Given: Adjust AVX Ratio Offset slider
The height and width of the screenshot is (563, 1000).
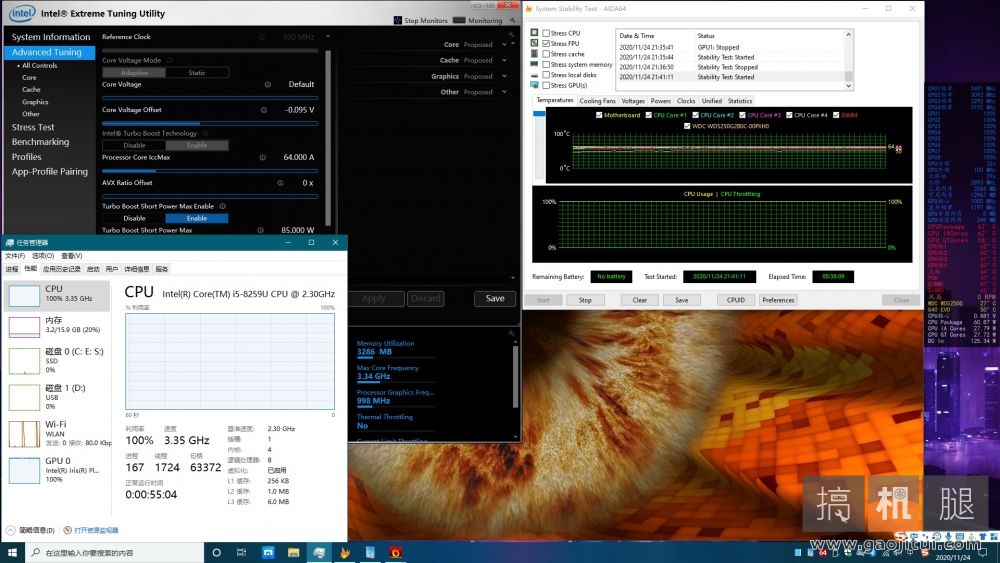Looking at the screenshot, I should tap(210, 196).
